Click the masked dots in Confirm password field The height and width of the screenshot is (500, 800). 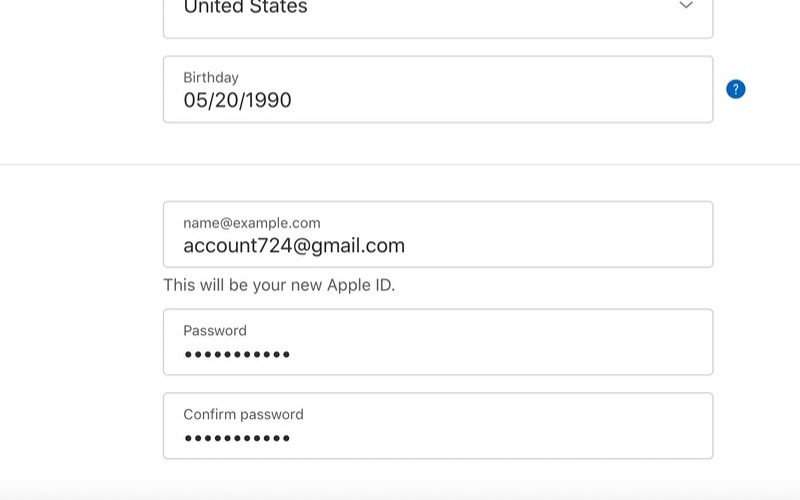click(237, 438)
